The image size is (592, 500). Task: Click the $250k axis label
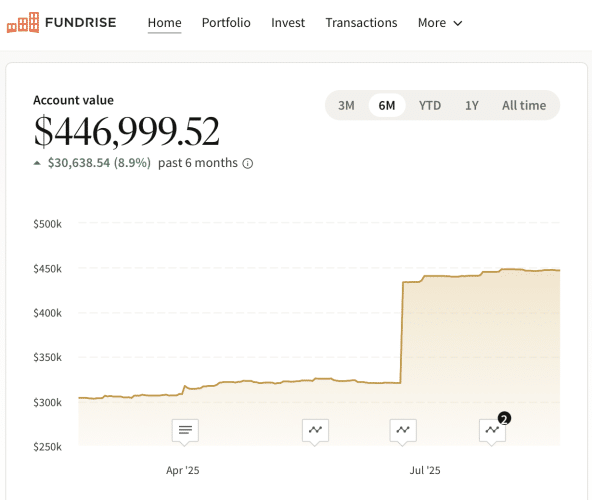pyautogui.click(x=47, y=447)
